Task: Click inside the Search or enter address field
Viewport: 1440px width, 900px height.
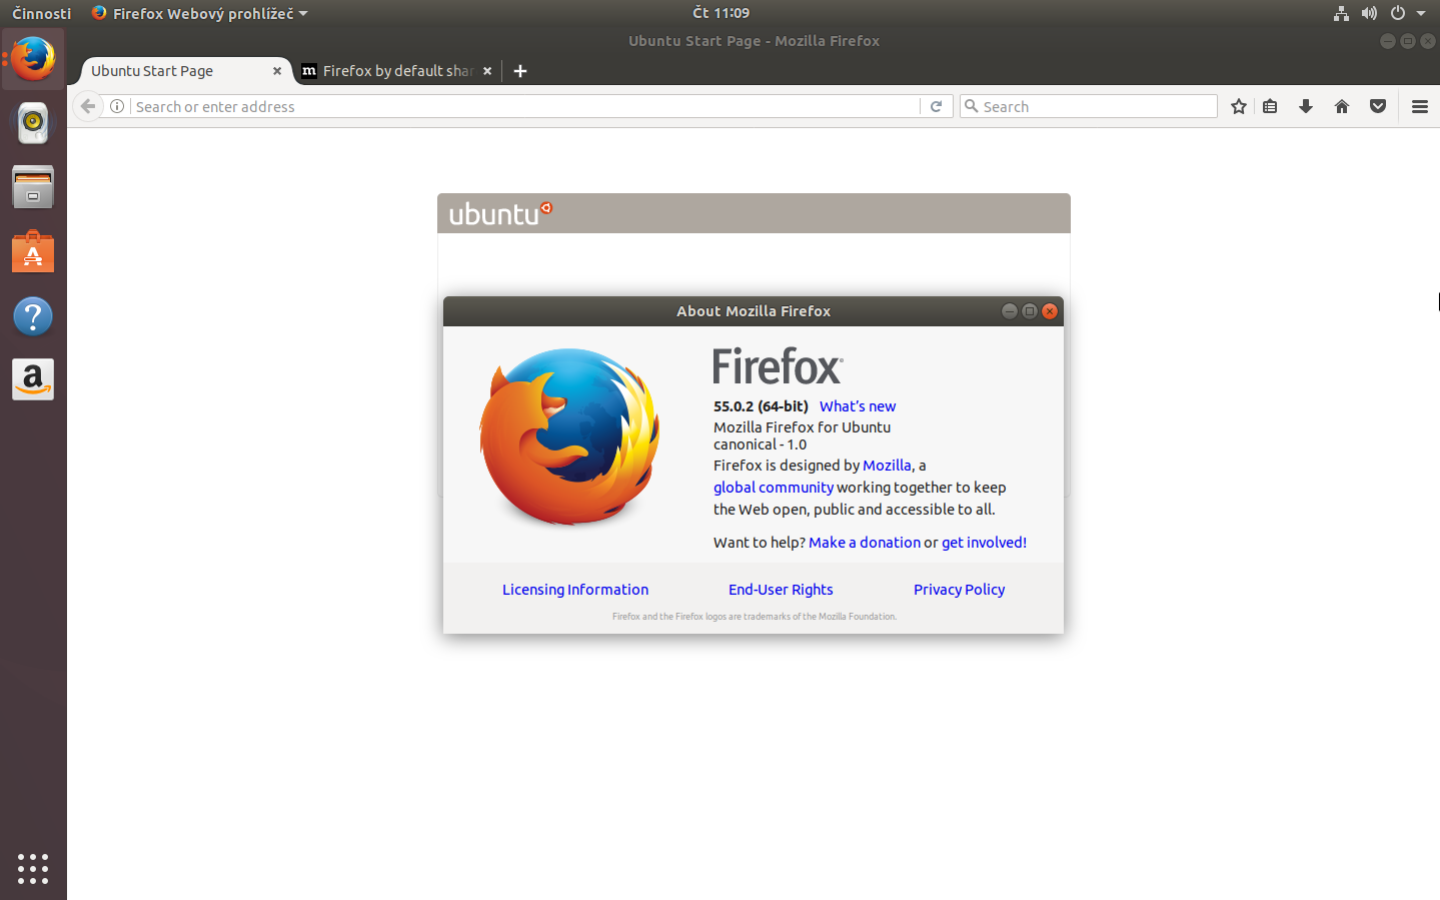Action: point(500,106)
